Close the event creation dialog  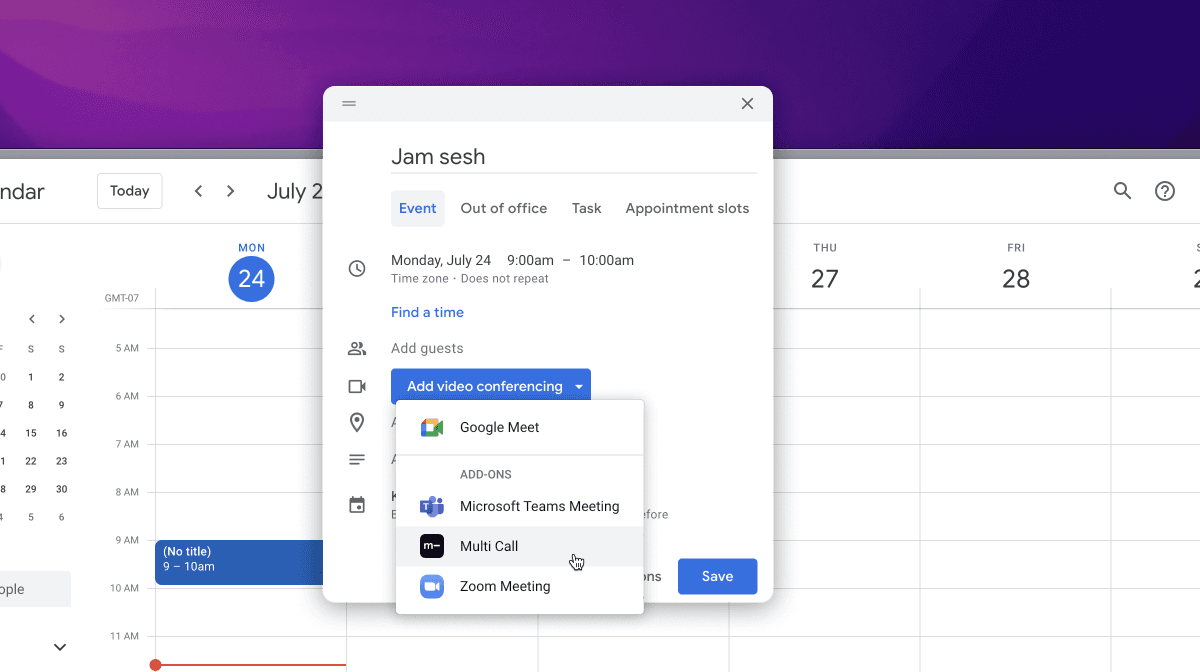(747, 104)
